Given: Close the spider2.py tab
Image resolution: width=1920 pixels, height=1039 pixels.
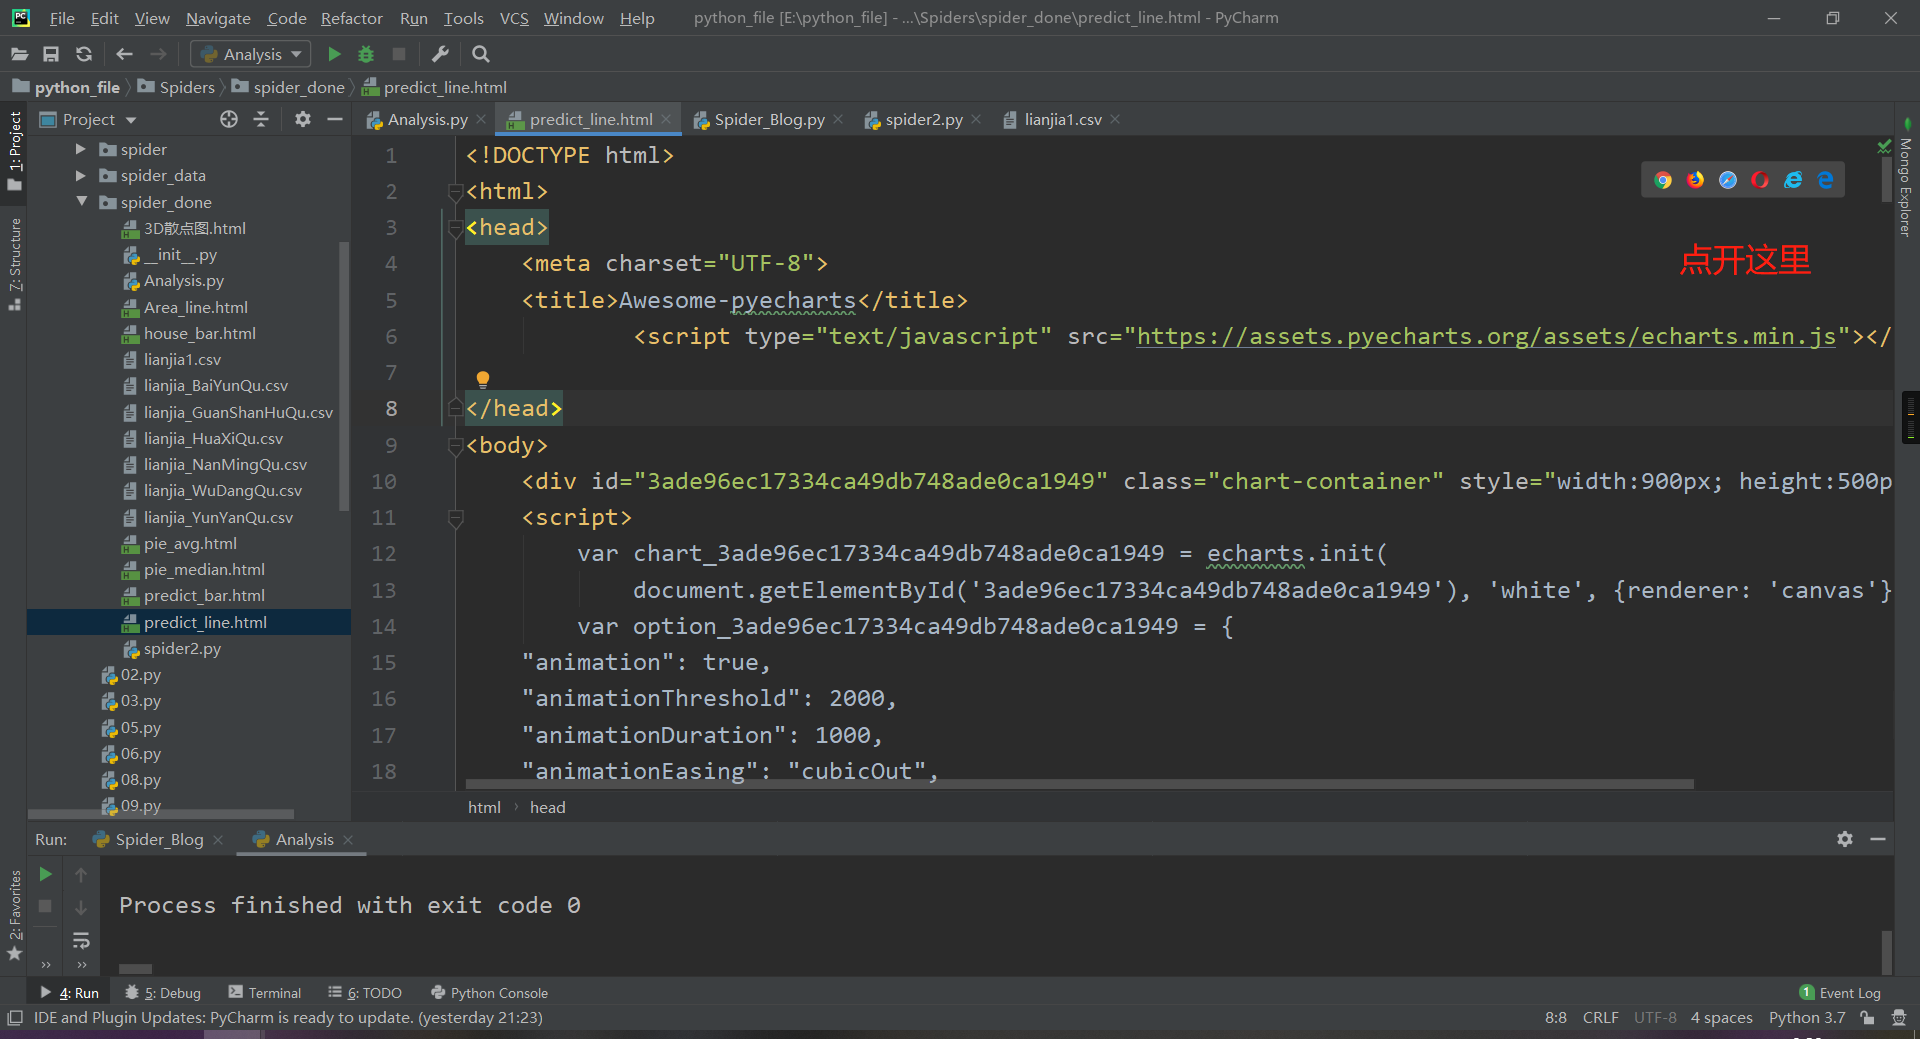Looking at the screenshot, I should [x=976, y=120].
